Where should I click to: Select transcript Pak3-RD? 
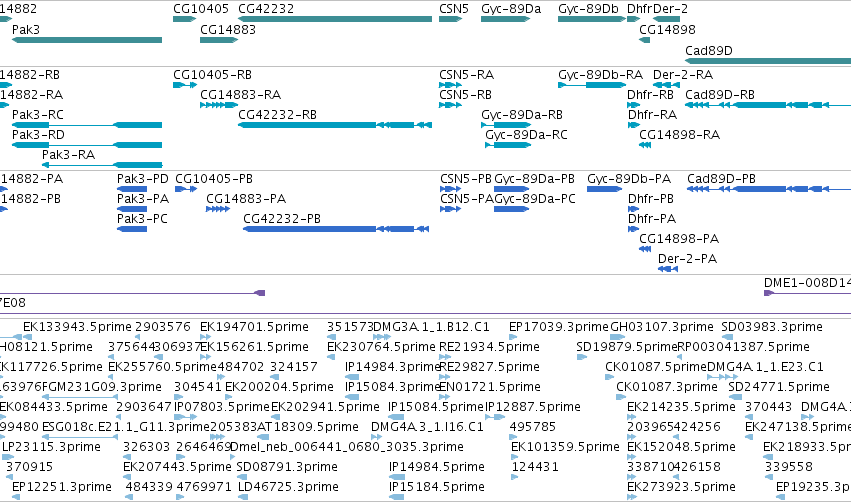coord(87,145)
